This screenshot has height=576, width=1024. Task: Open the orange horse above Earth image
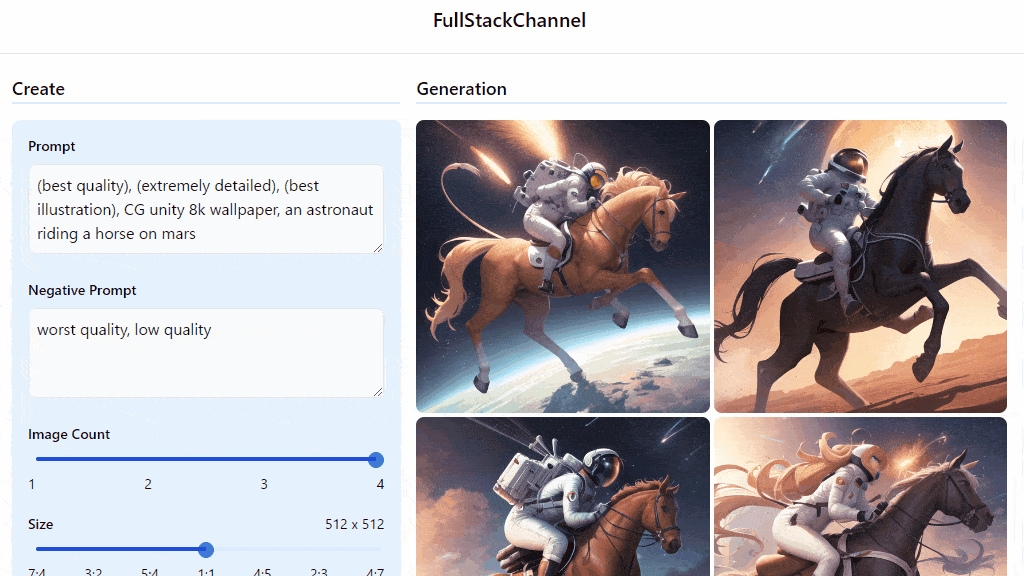click(x=563, y=266)
